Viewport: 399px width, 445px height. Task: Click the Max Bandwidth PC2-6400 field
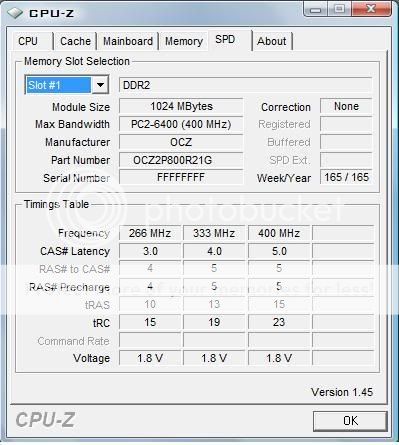click(x=181, y=124)
